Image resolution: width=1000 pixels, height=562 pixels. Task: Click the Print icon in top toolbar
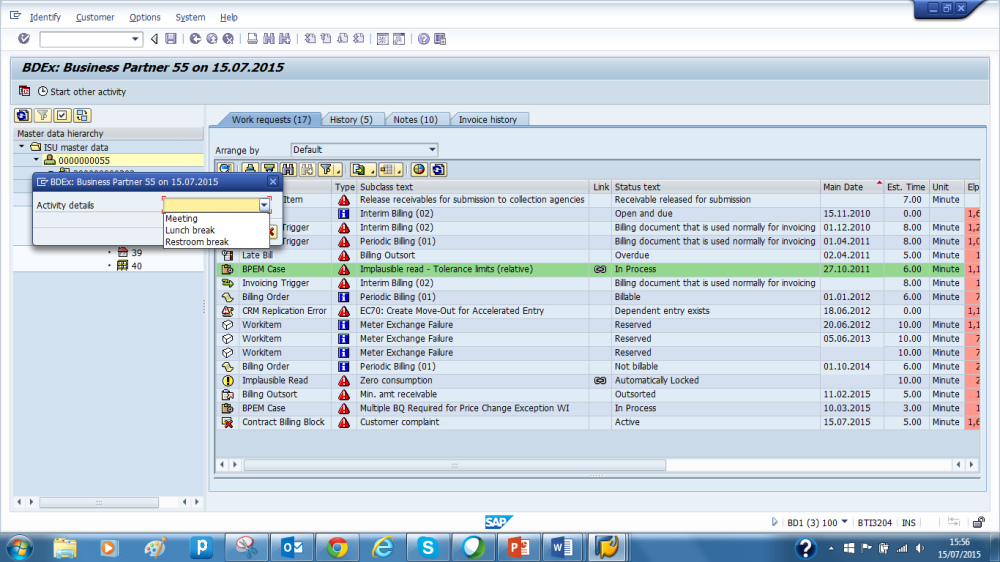(x=253, y=39)
